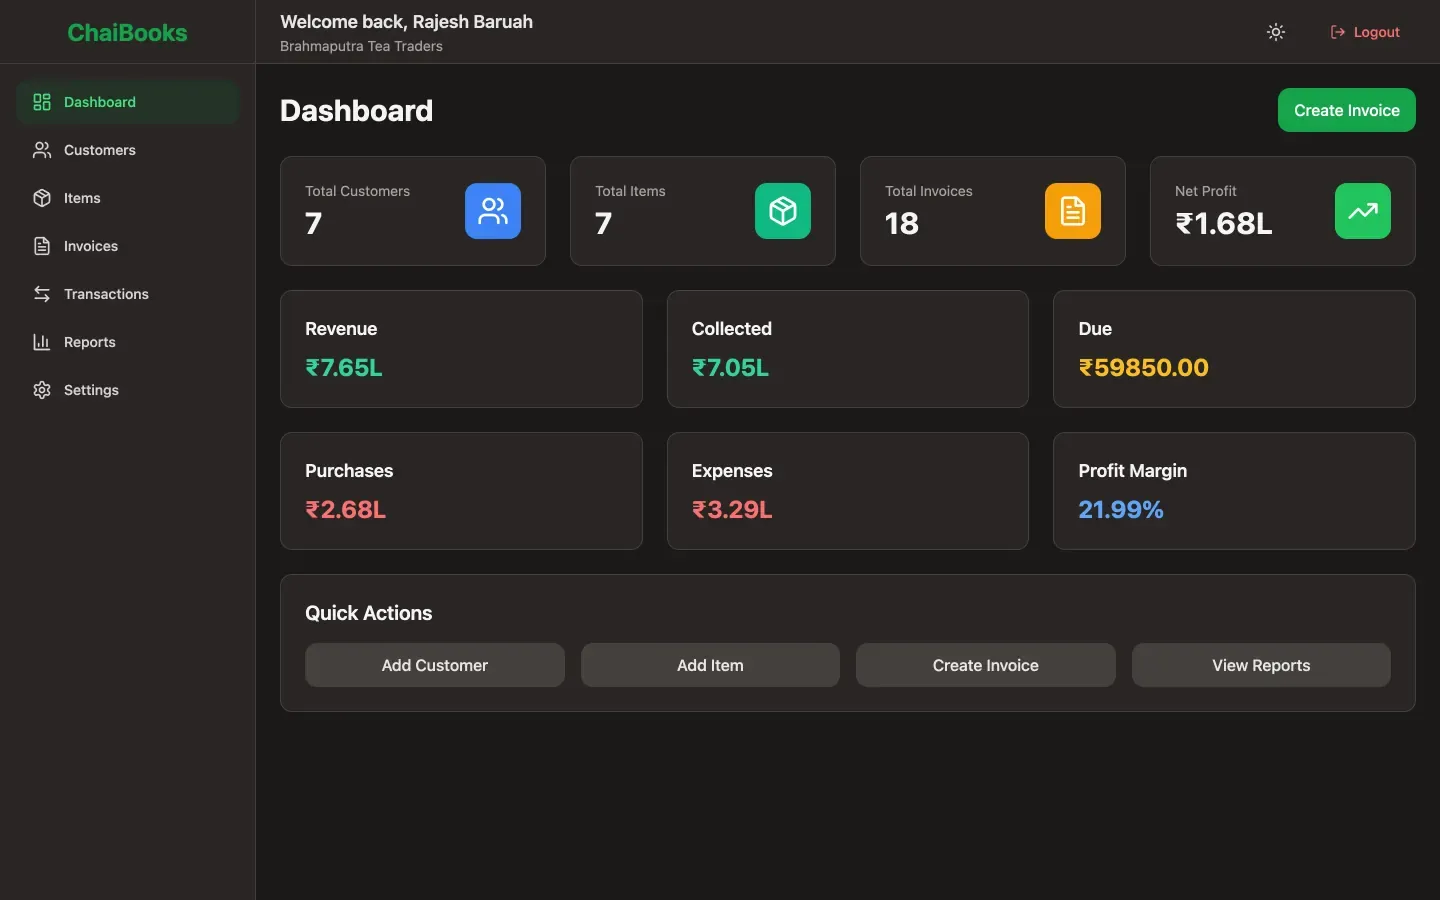
Task: Click the Add Item quick action
Action: (710, 665)
